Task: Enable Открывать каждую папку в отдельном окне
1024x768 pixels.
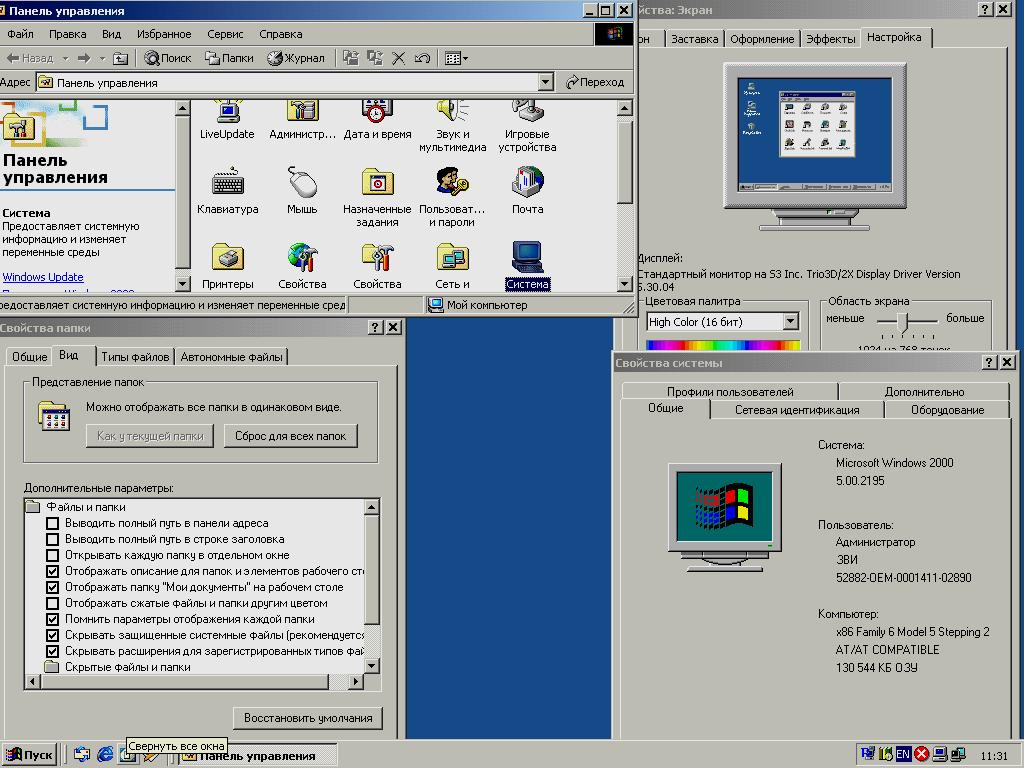Action: coord(52,555)
